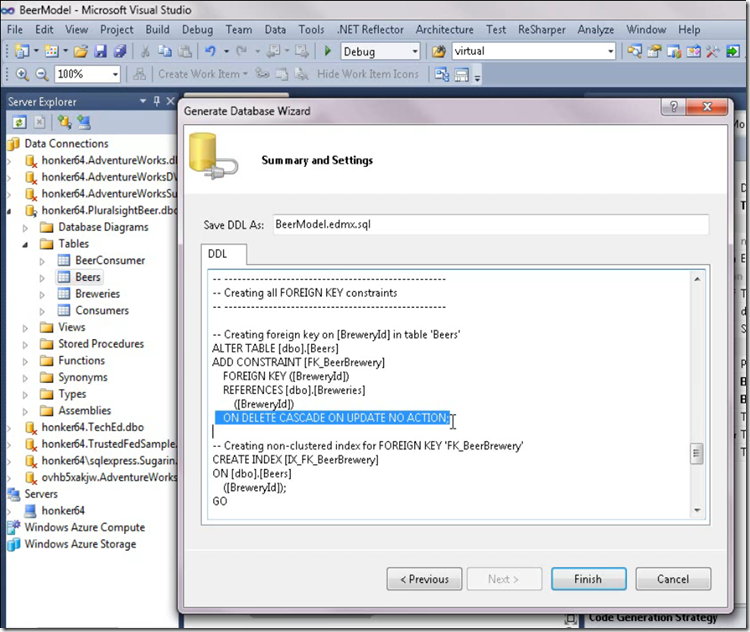Image resolution: width=750 pixels, height=632 pixels.
Task: Click the Add New Item toolbar icon
Action: [x=52, y=51]
